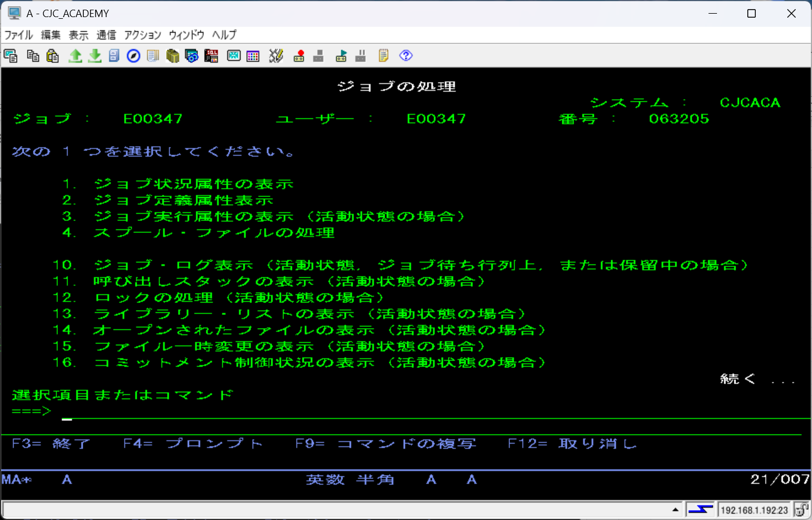Viewport: 812px width, 520px height.
Task: Click option 16. コミットメント制御状況の表示
Action: pyautogui.click(x=300, y=362)
